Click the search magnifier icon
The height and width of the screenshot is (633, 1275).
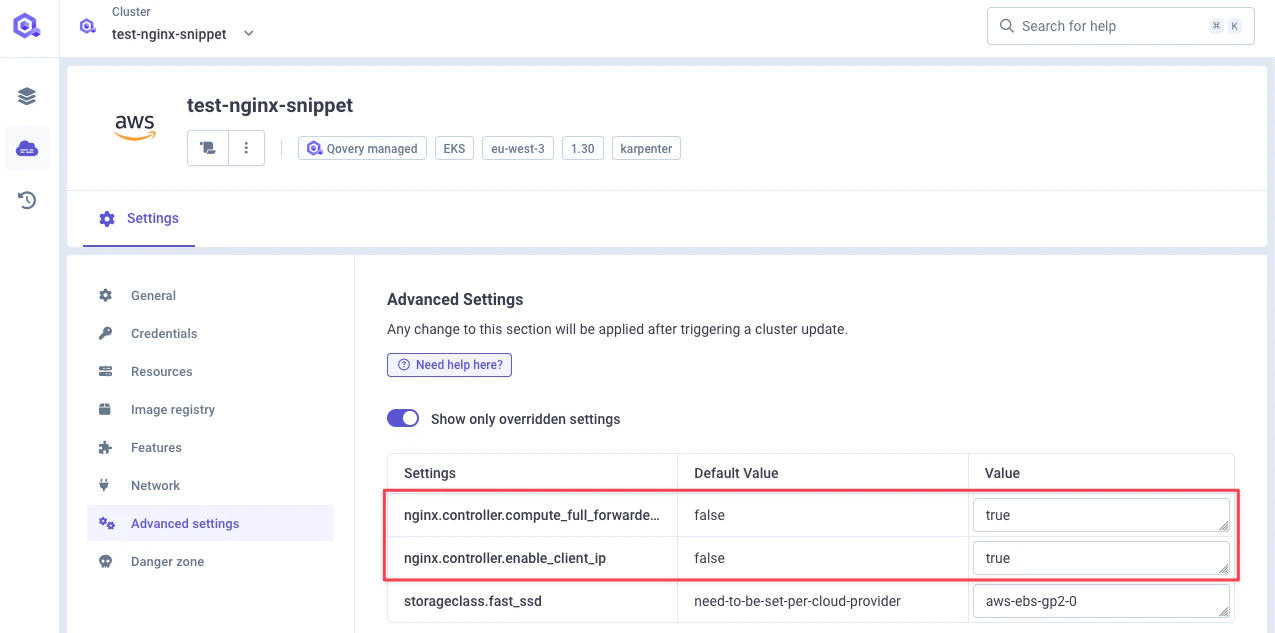[x=1006, y=26]
